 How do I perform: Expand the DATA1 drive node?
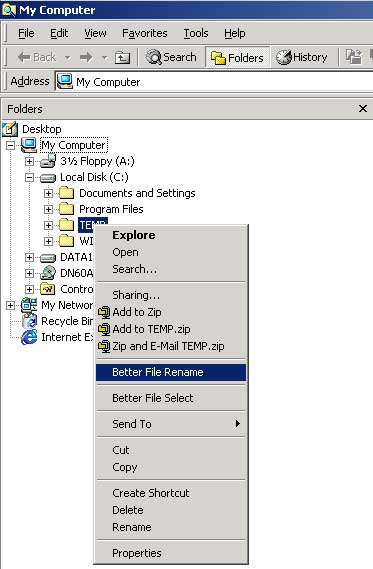(29, 257)
